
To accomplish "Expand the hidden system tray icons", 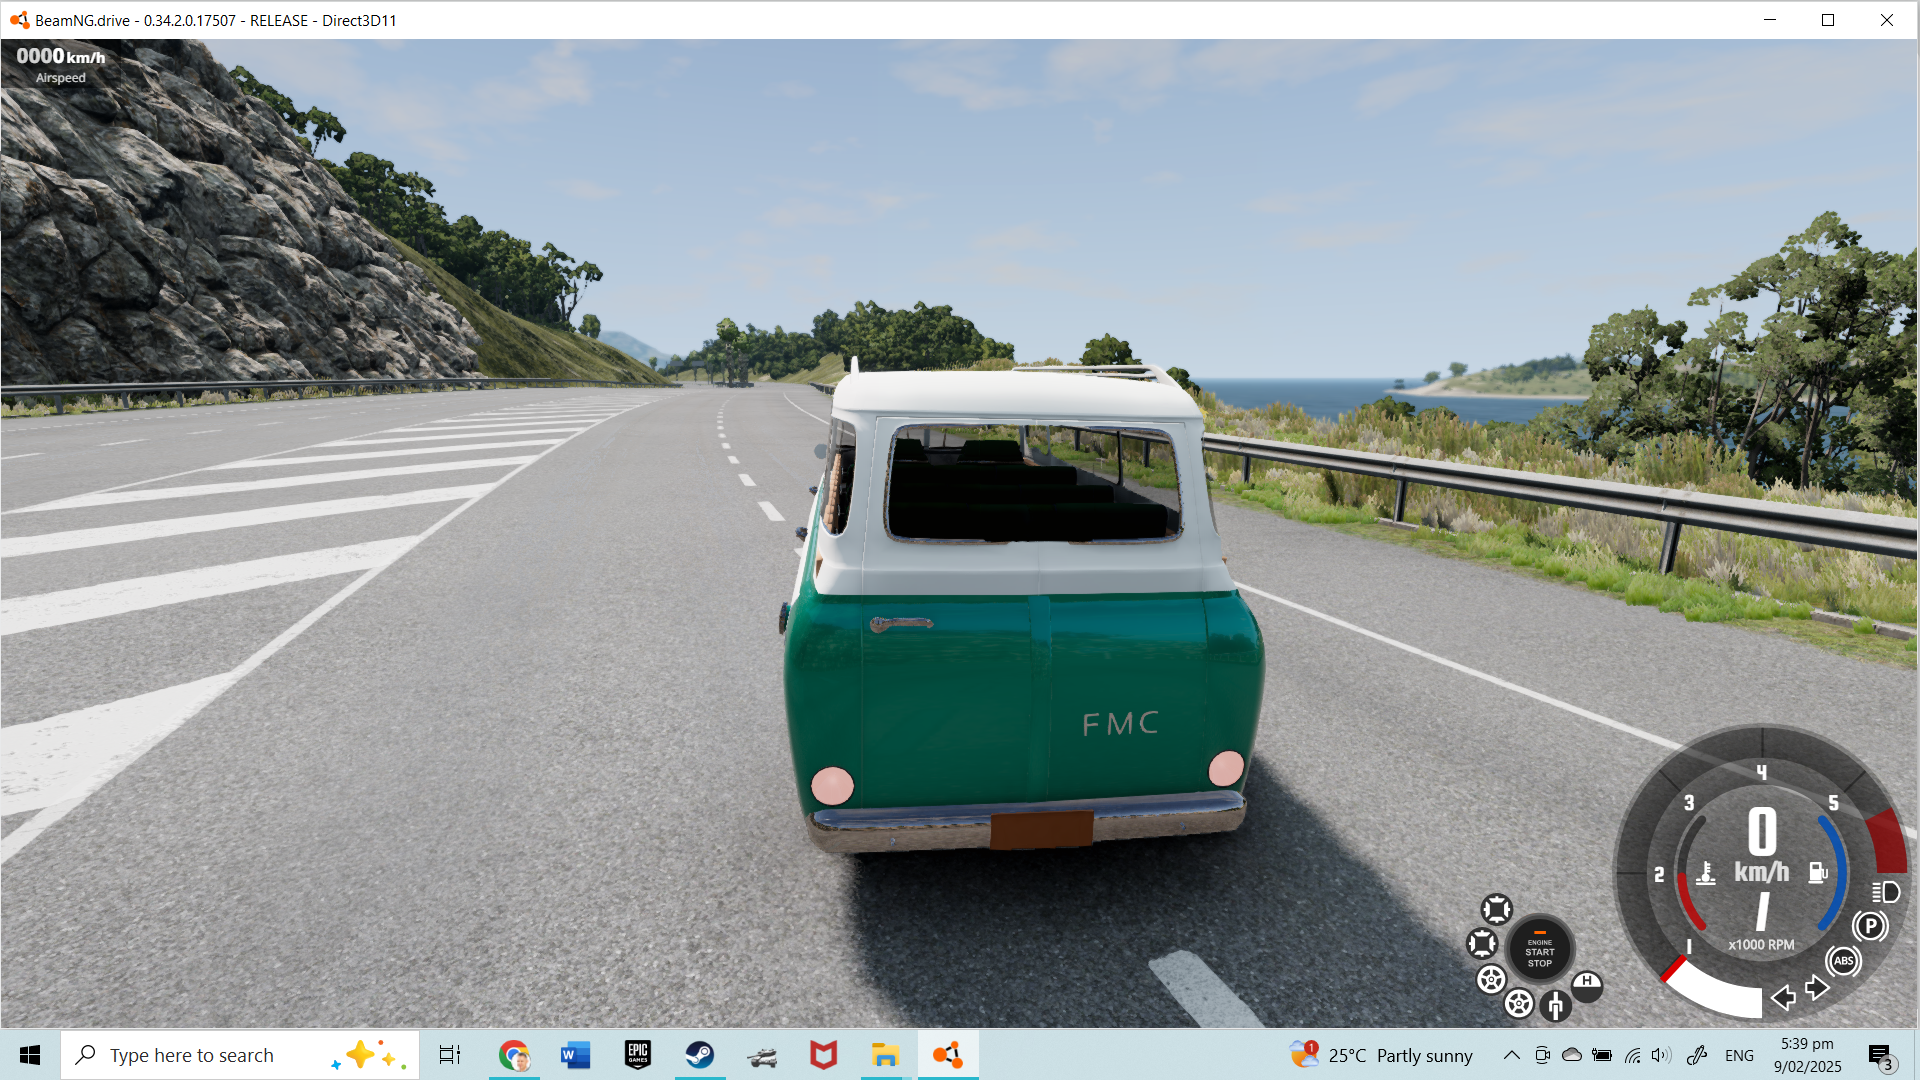I will pyautogui.click(x=1512, y=1055).
